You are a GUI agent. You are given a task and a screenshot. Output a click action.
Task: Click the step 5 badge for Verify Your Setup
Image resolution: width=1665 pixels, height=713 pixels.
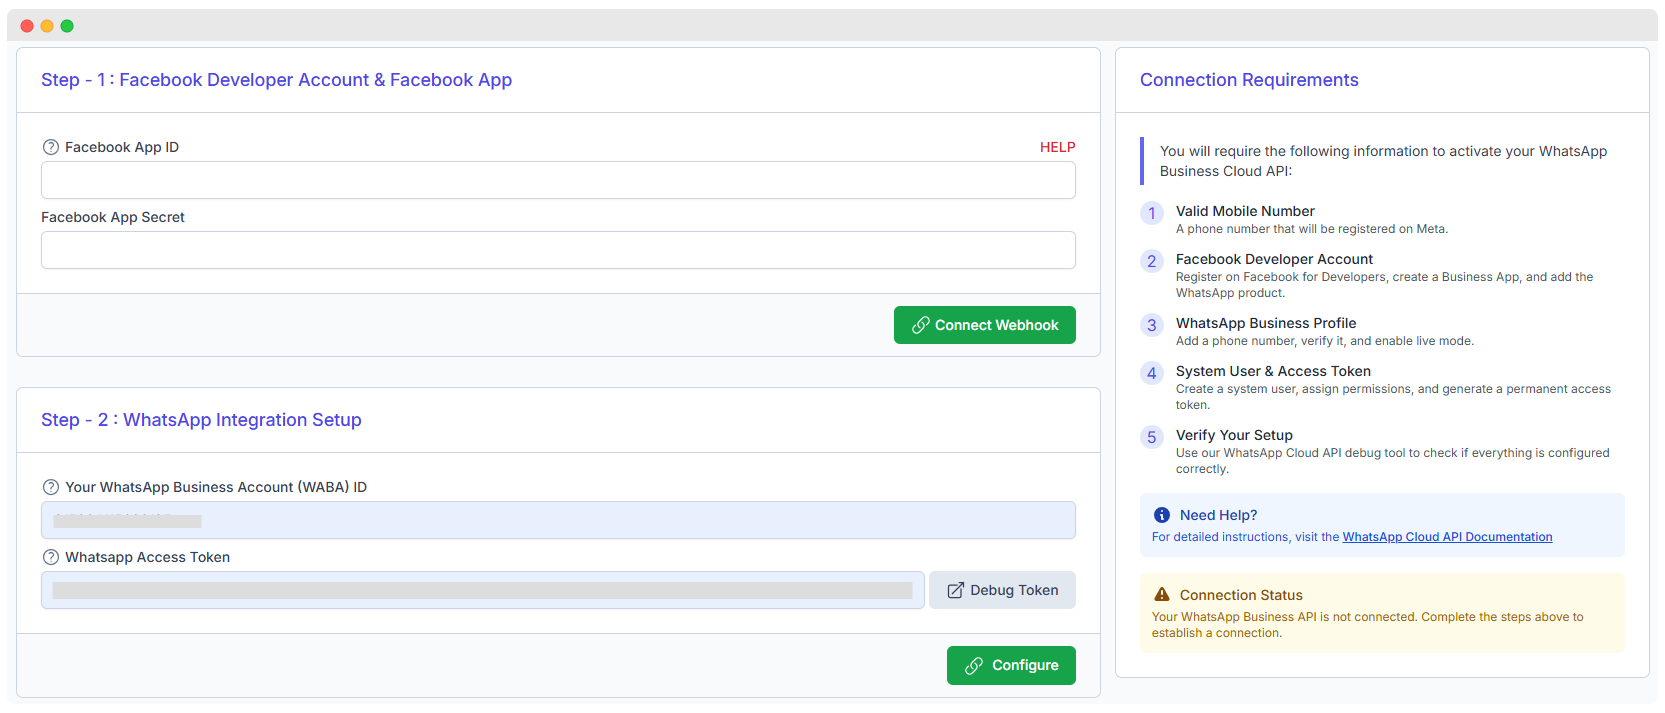1152,437
